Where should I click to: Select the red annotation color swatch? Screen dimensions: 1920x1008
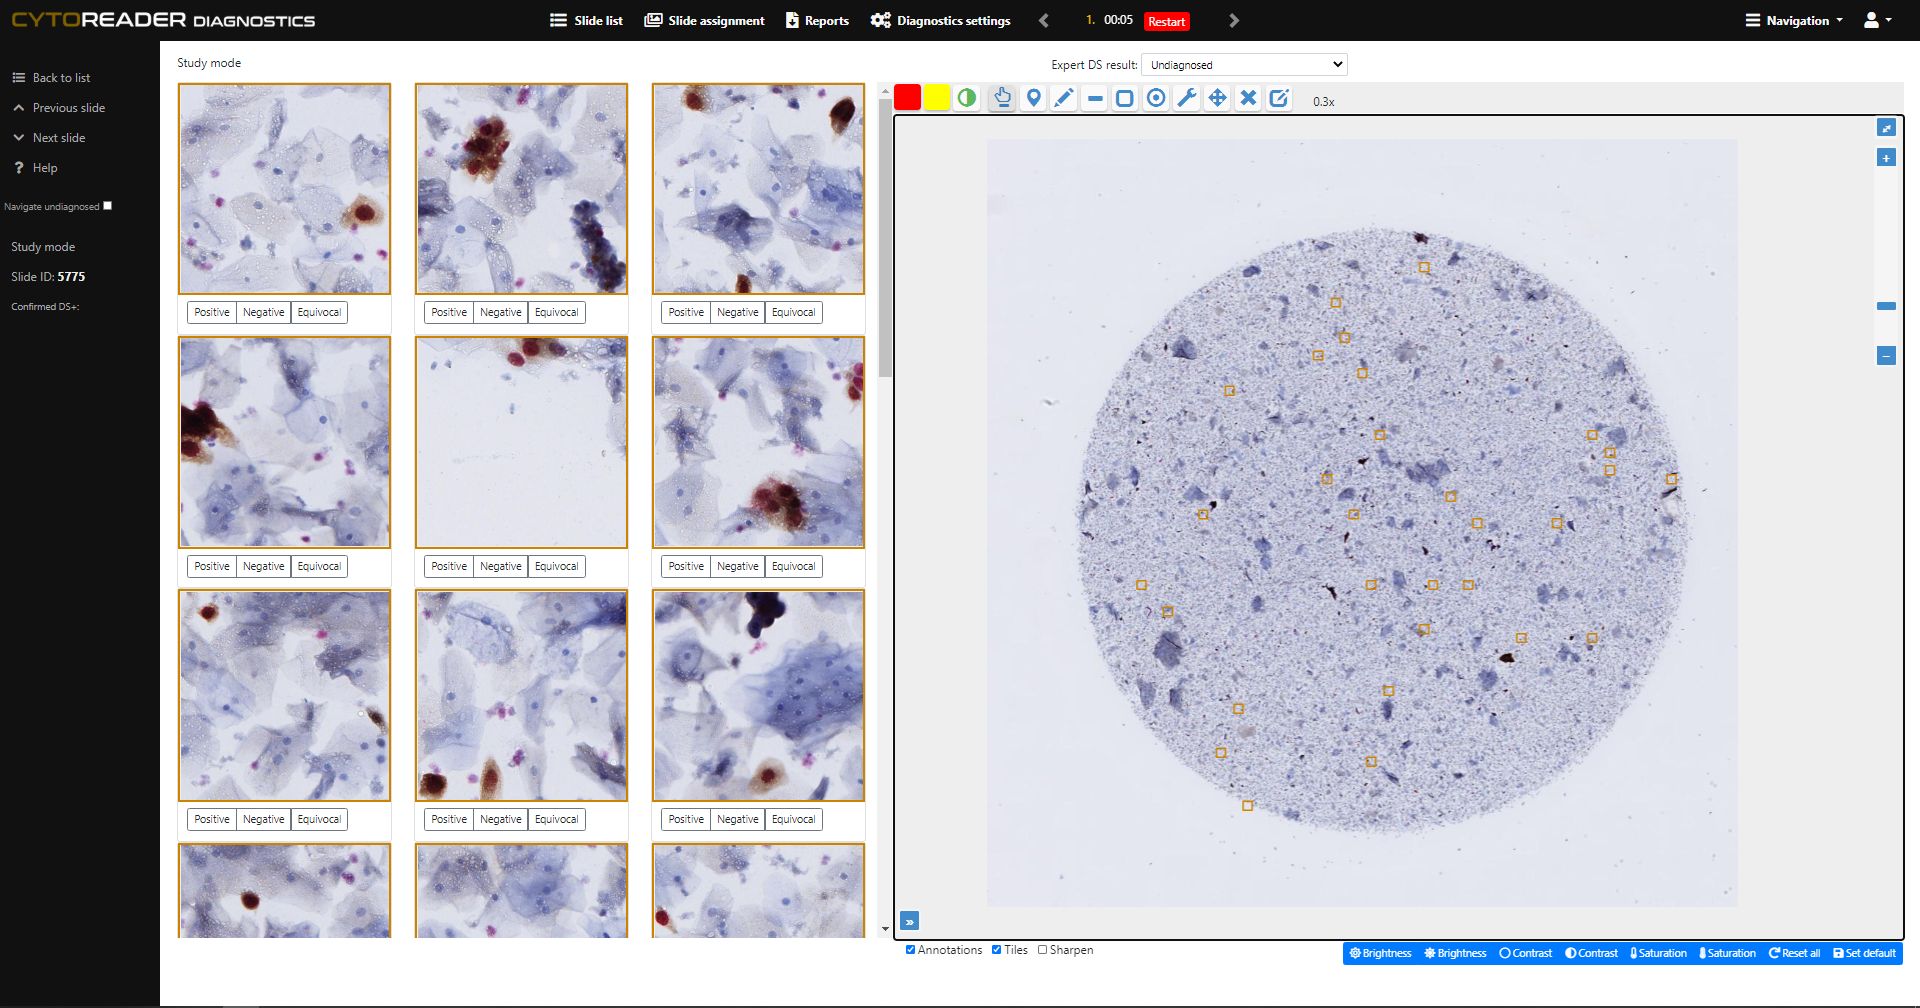click(x=907, y=98)
